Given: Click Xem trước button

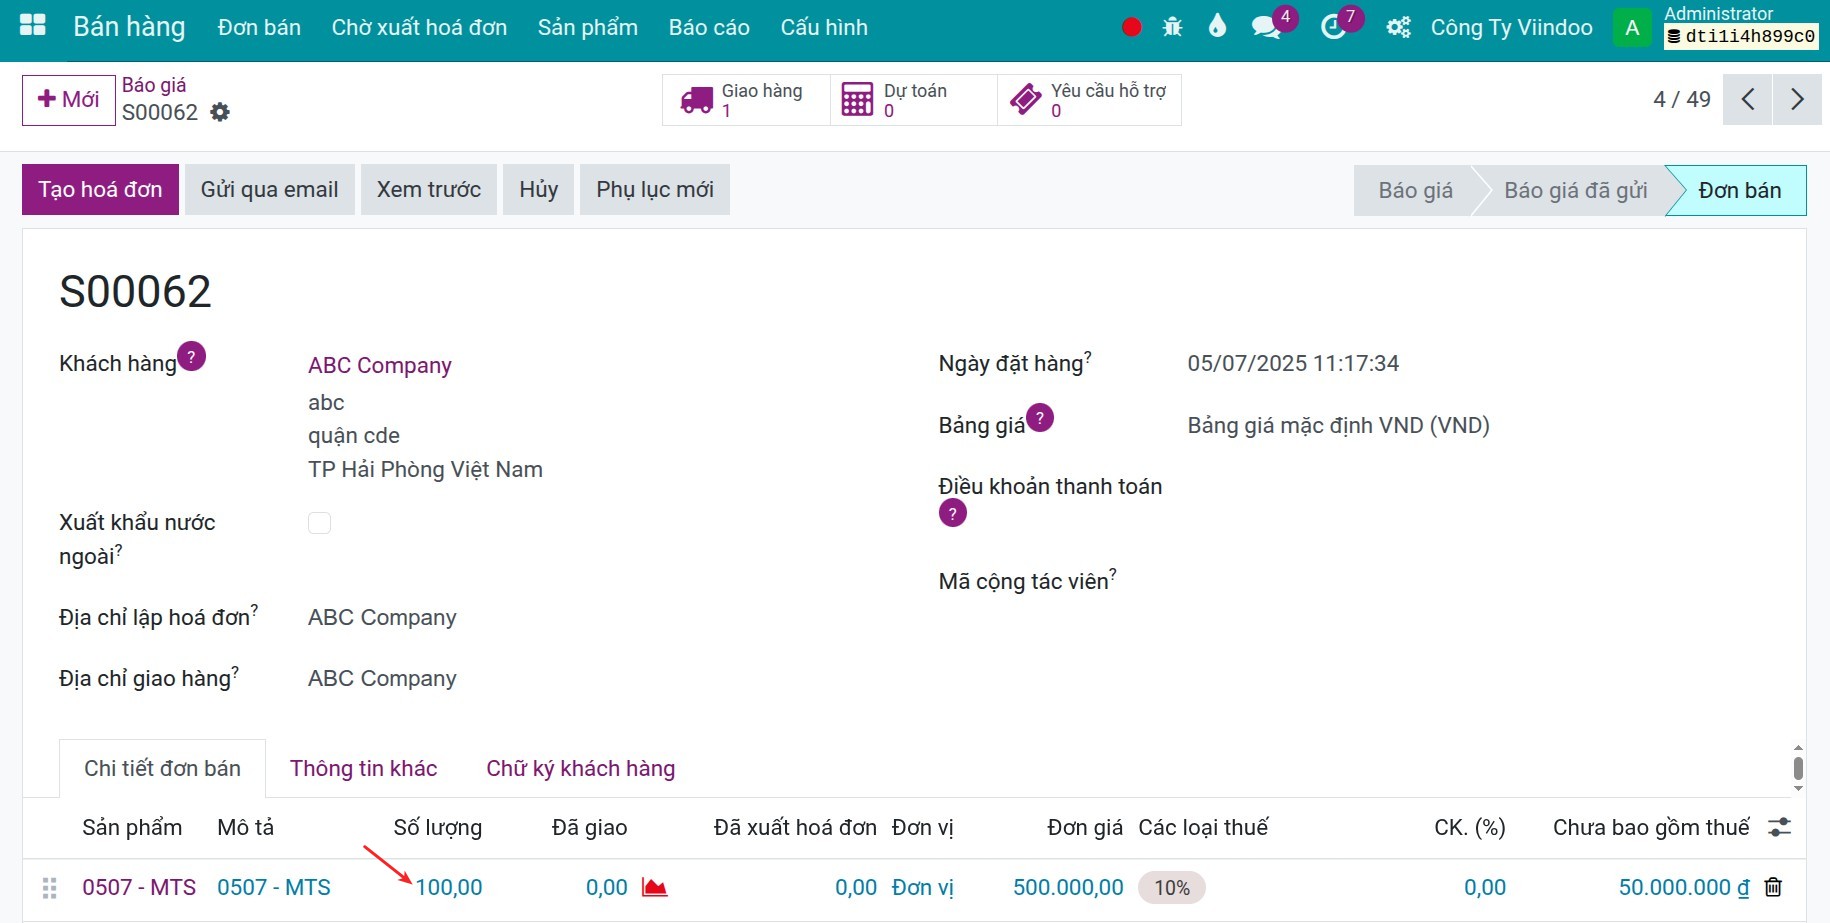Looking at the screenshot, I should tap(428, 190).
